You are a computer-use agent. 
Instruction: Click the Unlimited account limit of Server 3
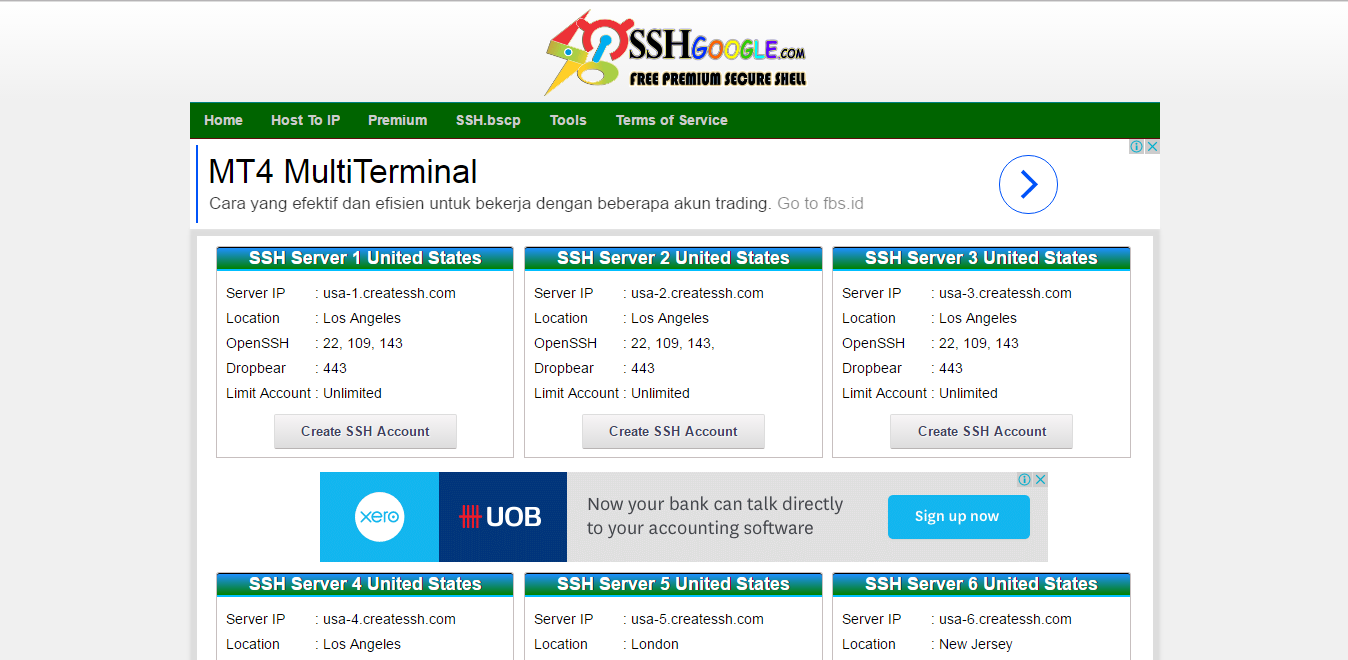pos(968,393)
